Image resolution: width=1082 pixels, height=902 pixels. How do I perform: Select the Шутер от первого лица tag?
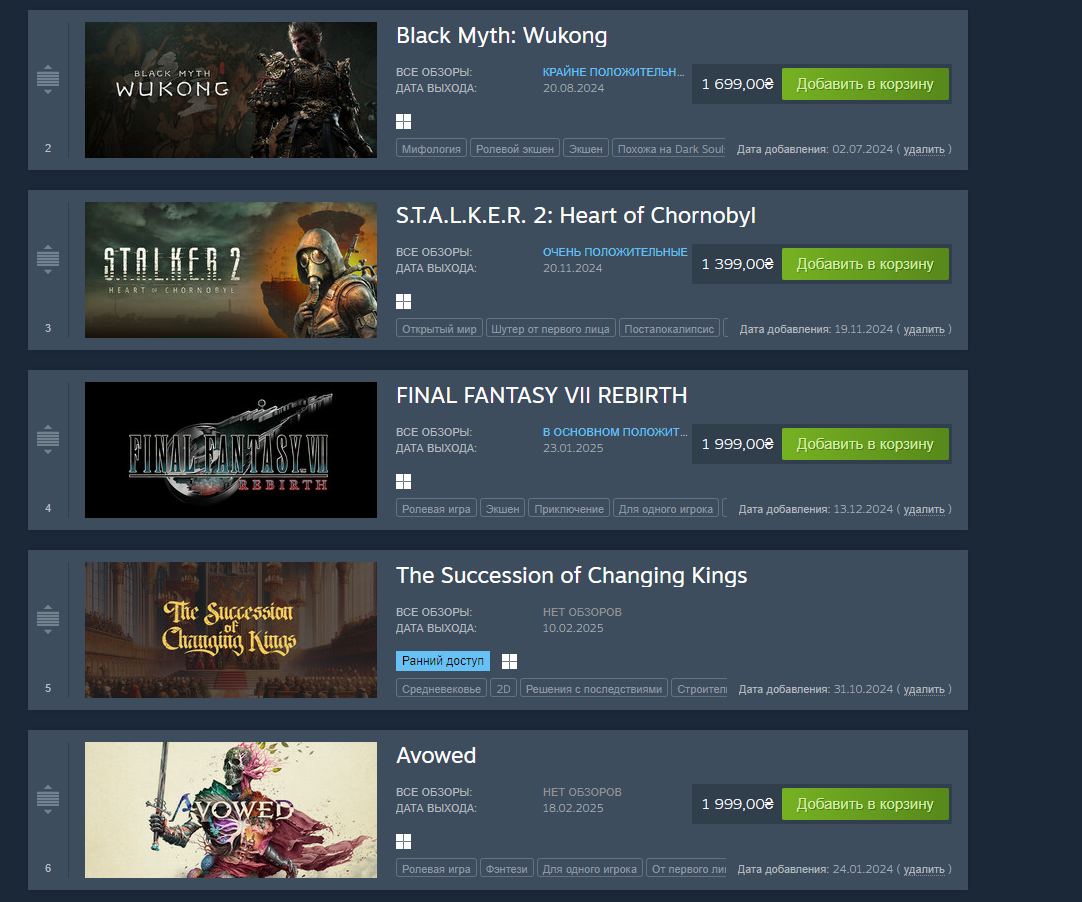click(x=550, y=329)
